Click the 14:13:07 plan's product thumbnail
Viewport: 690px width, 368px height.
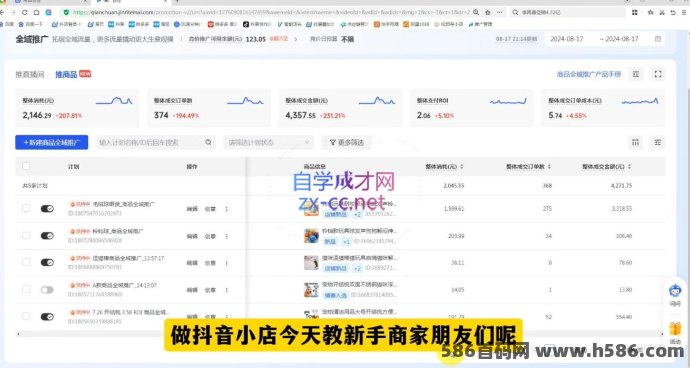pos(311,290)
